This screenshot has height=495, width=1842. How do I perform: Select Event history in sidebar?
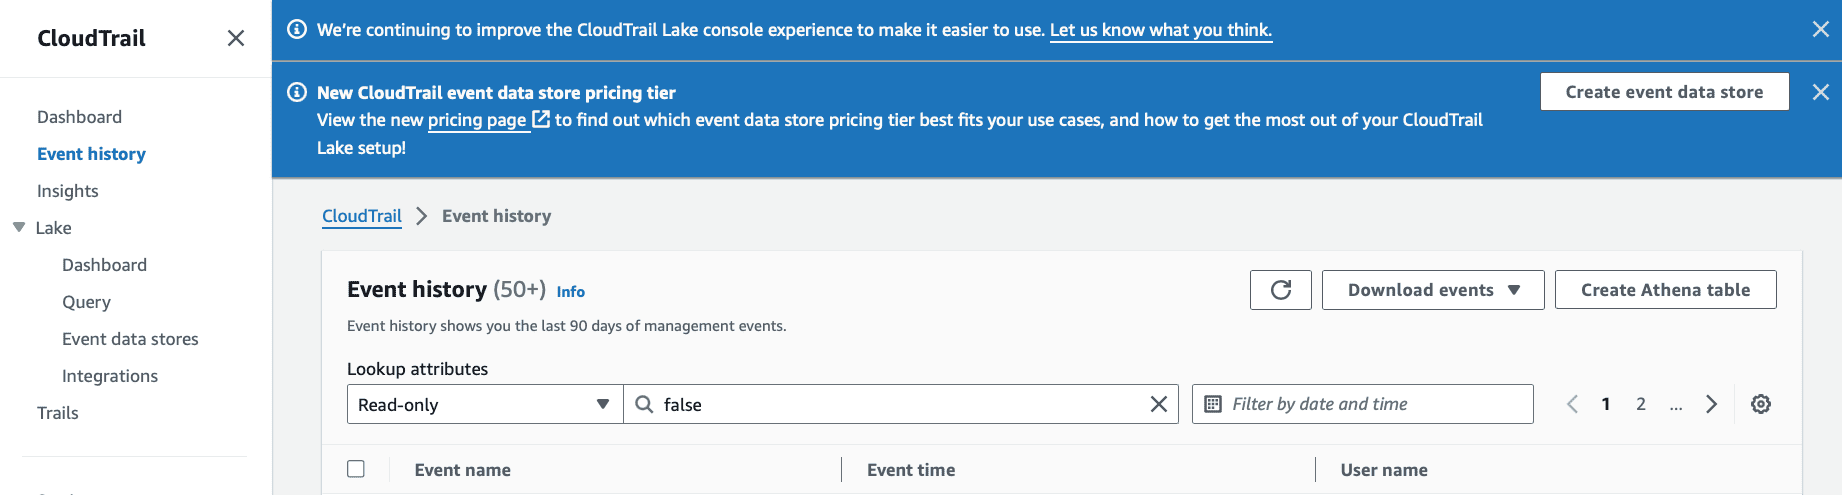91,154
